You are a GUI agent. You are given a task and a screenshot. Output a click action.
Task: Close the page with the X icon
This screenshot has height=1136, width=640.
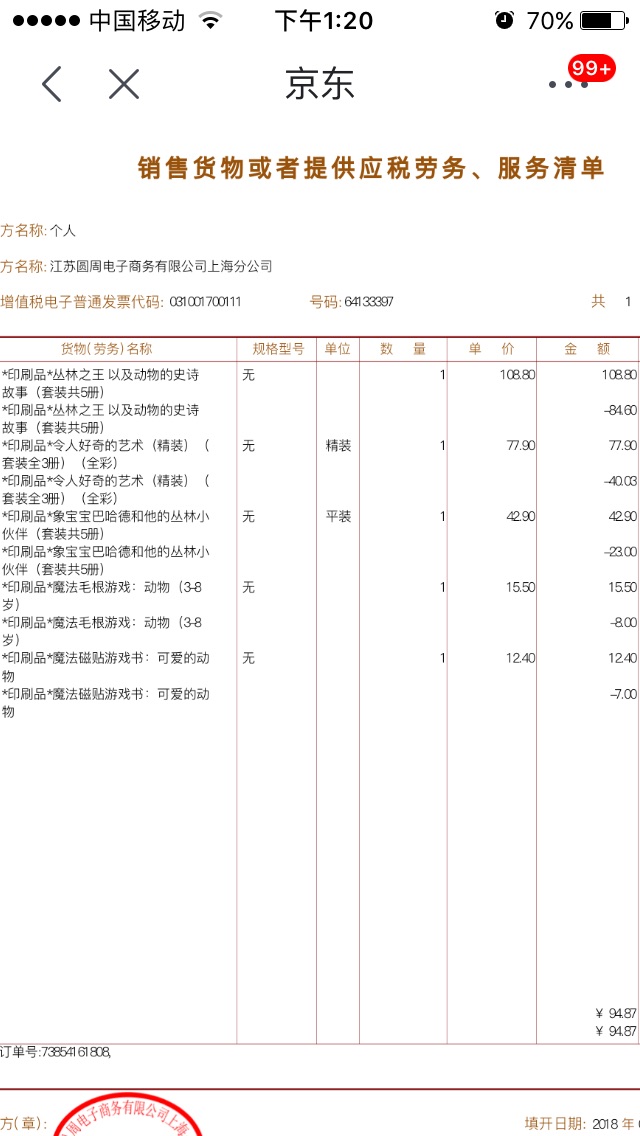pyautogui.click(x=124, y=85)
